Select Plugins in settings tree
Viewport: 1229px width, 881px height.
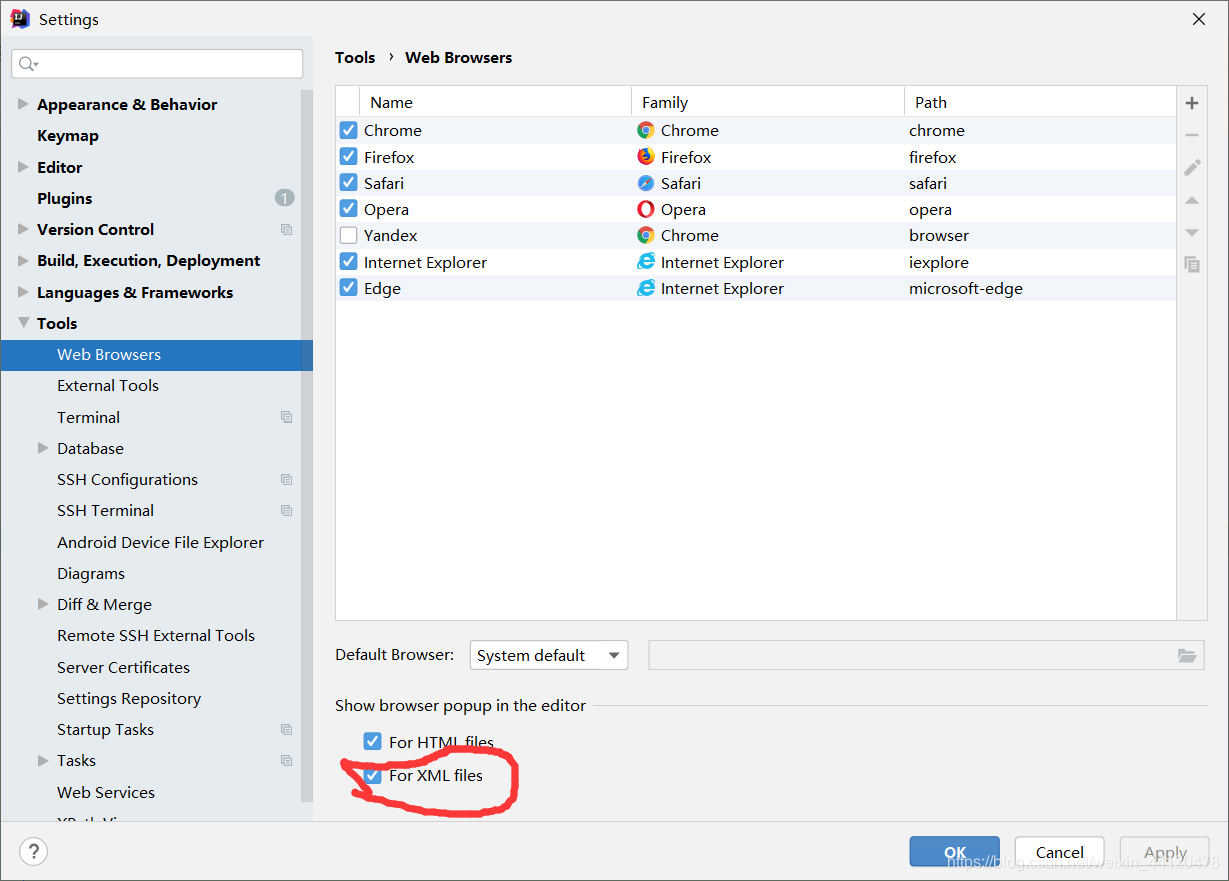[x=65, y=198]
